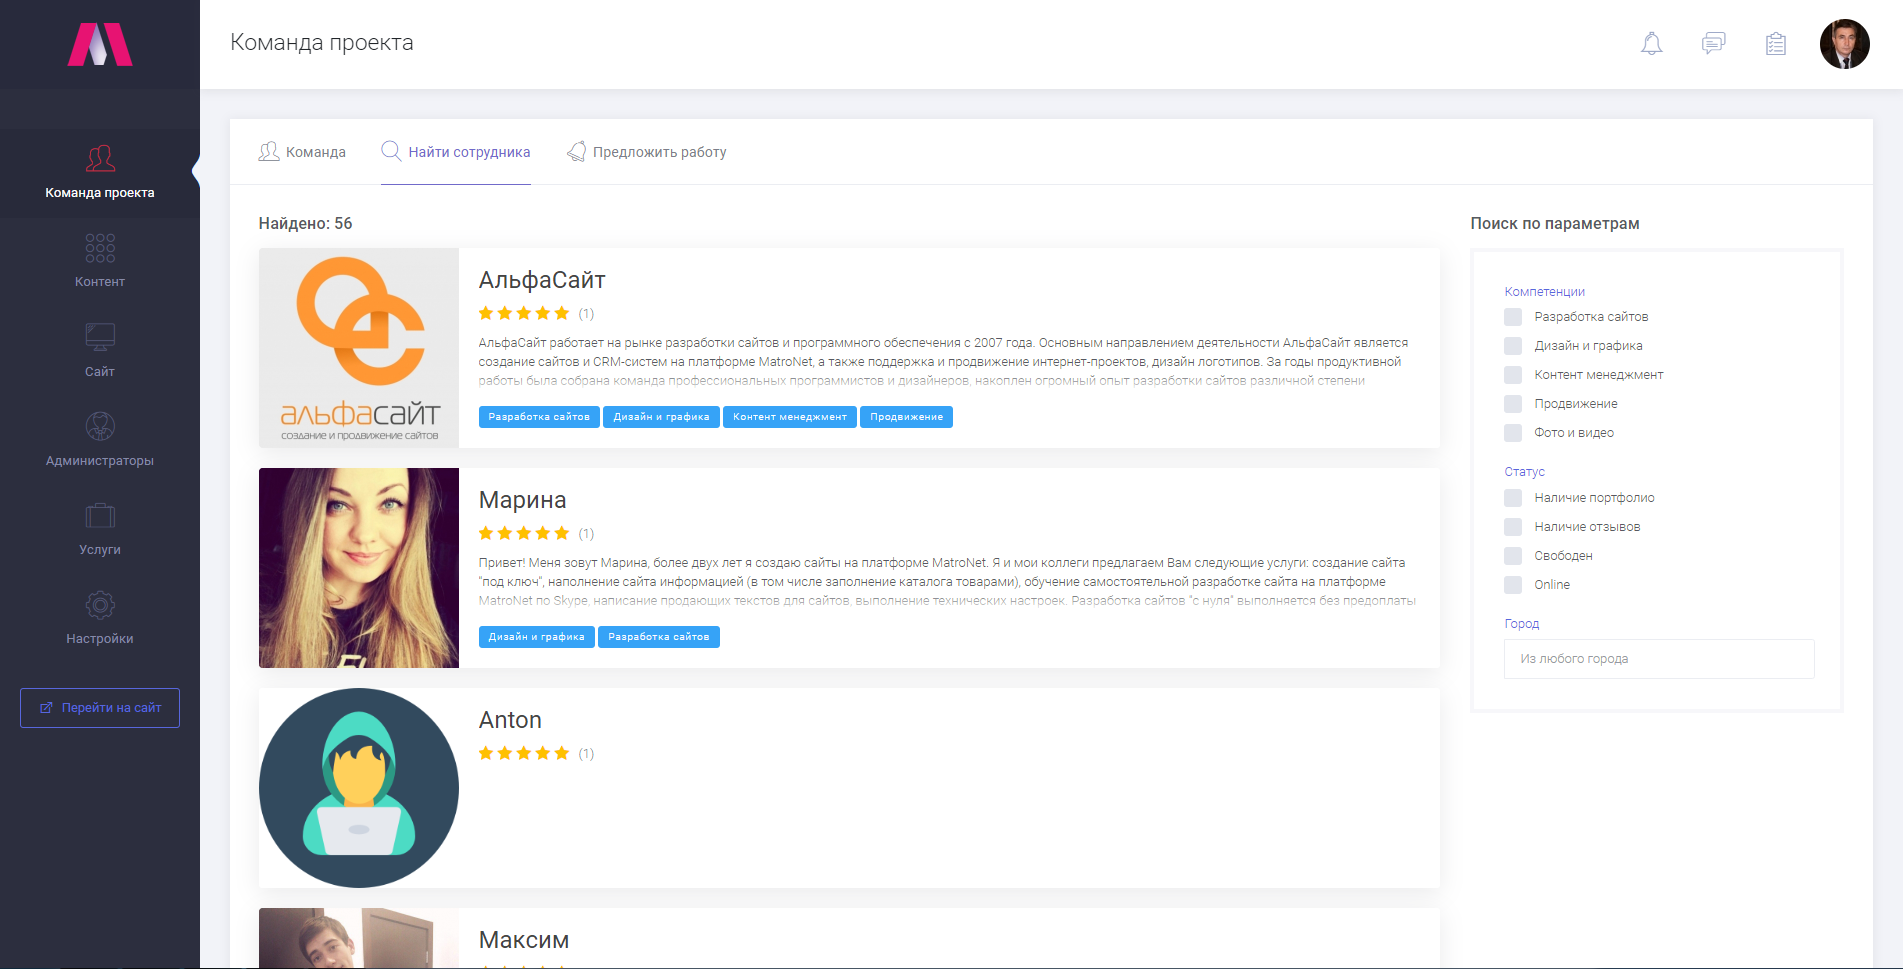Open the Из любого города city field

coord(1659,659)
